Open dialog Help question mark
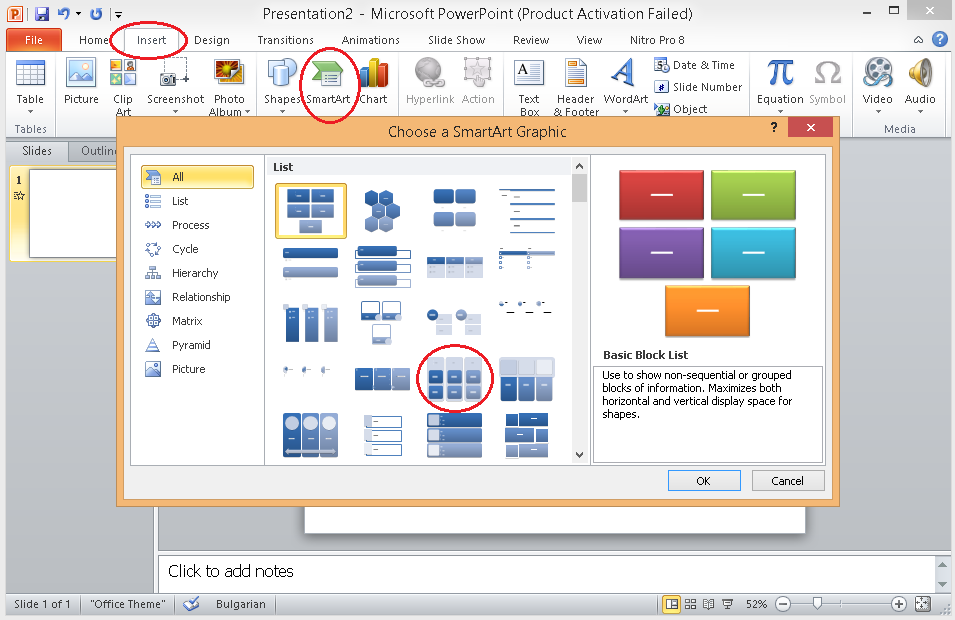The height and width of the screenshot is (620, 955). click(774, 128)
